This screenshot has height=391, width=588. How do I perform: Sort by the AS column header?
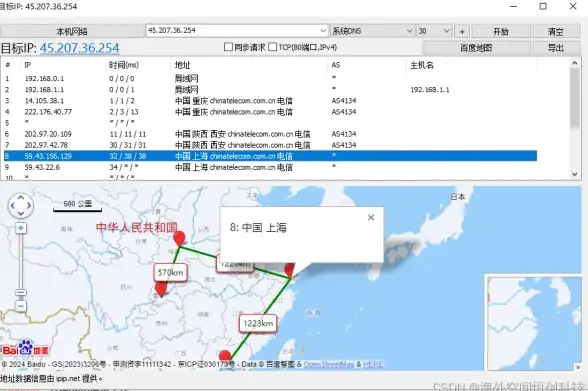(x=336, y=65)
